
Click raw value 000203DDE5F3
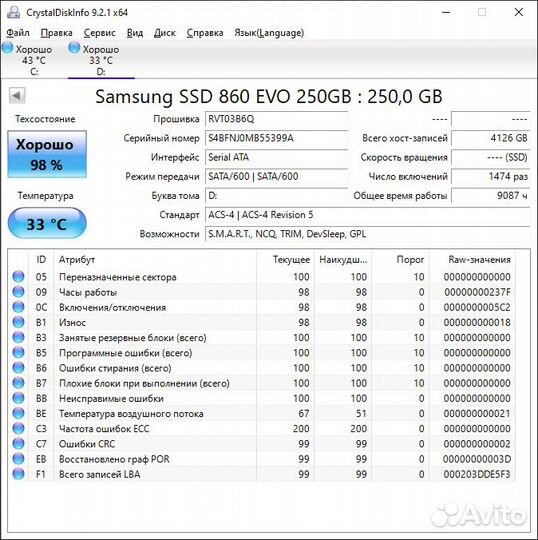[x=477, y=474]
